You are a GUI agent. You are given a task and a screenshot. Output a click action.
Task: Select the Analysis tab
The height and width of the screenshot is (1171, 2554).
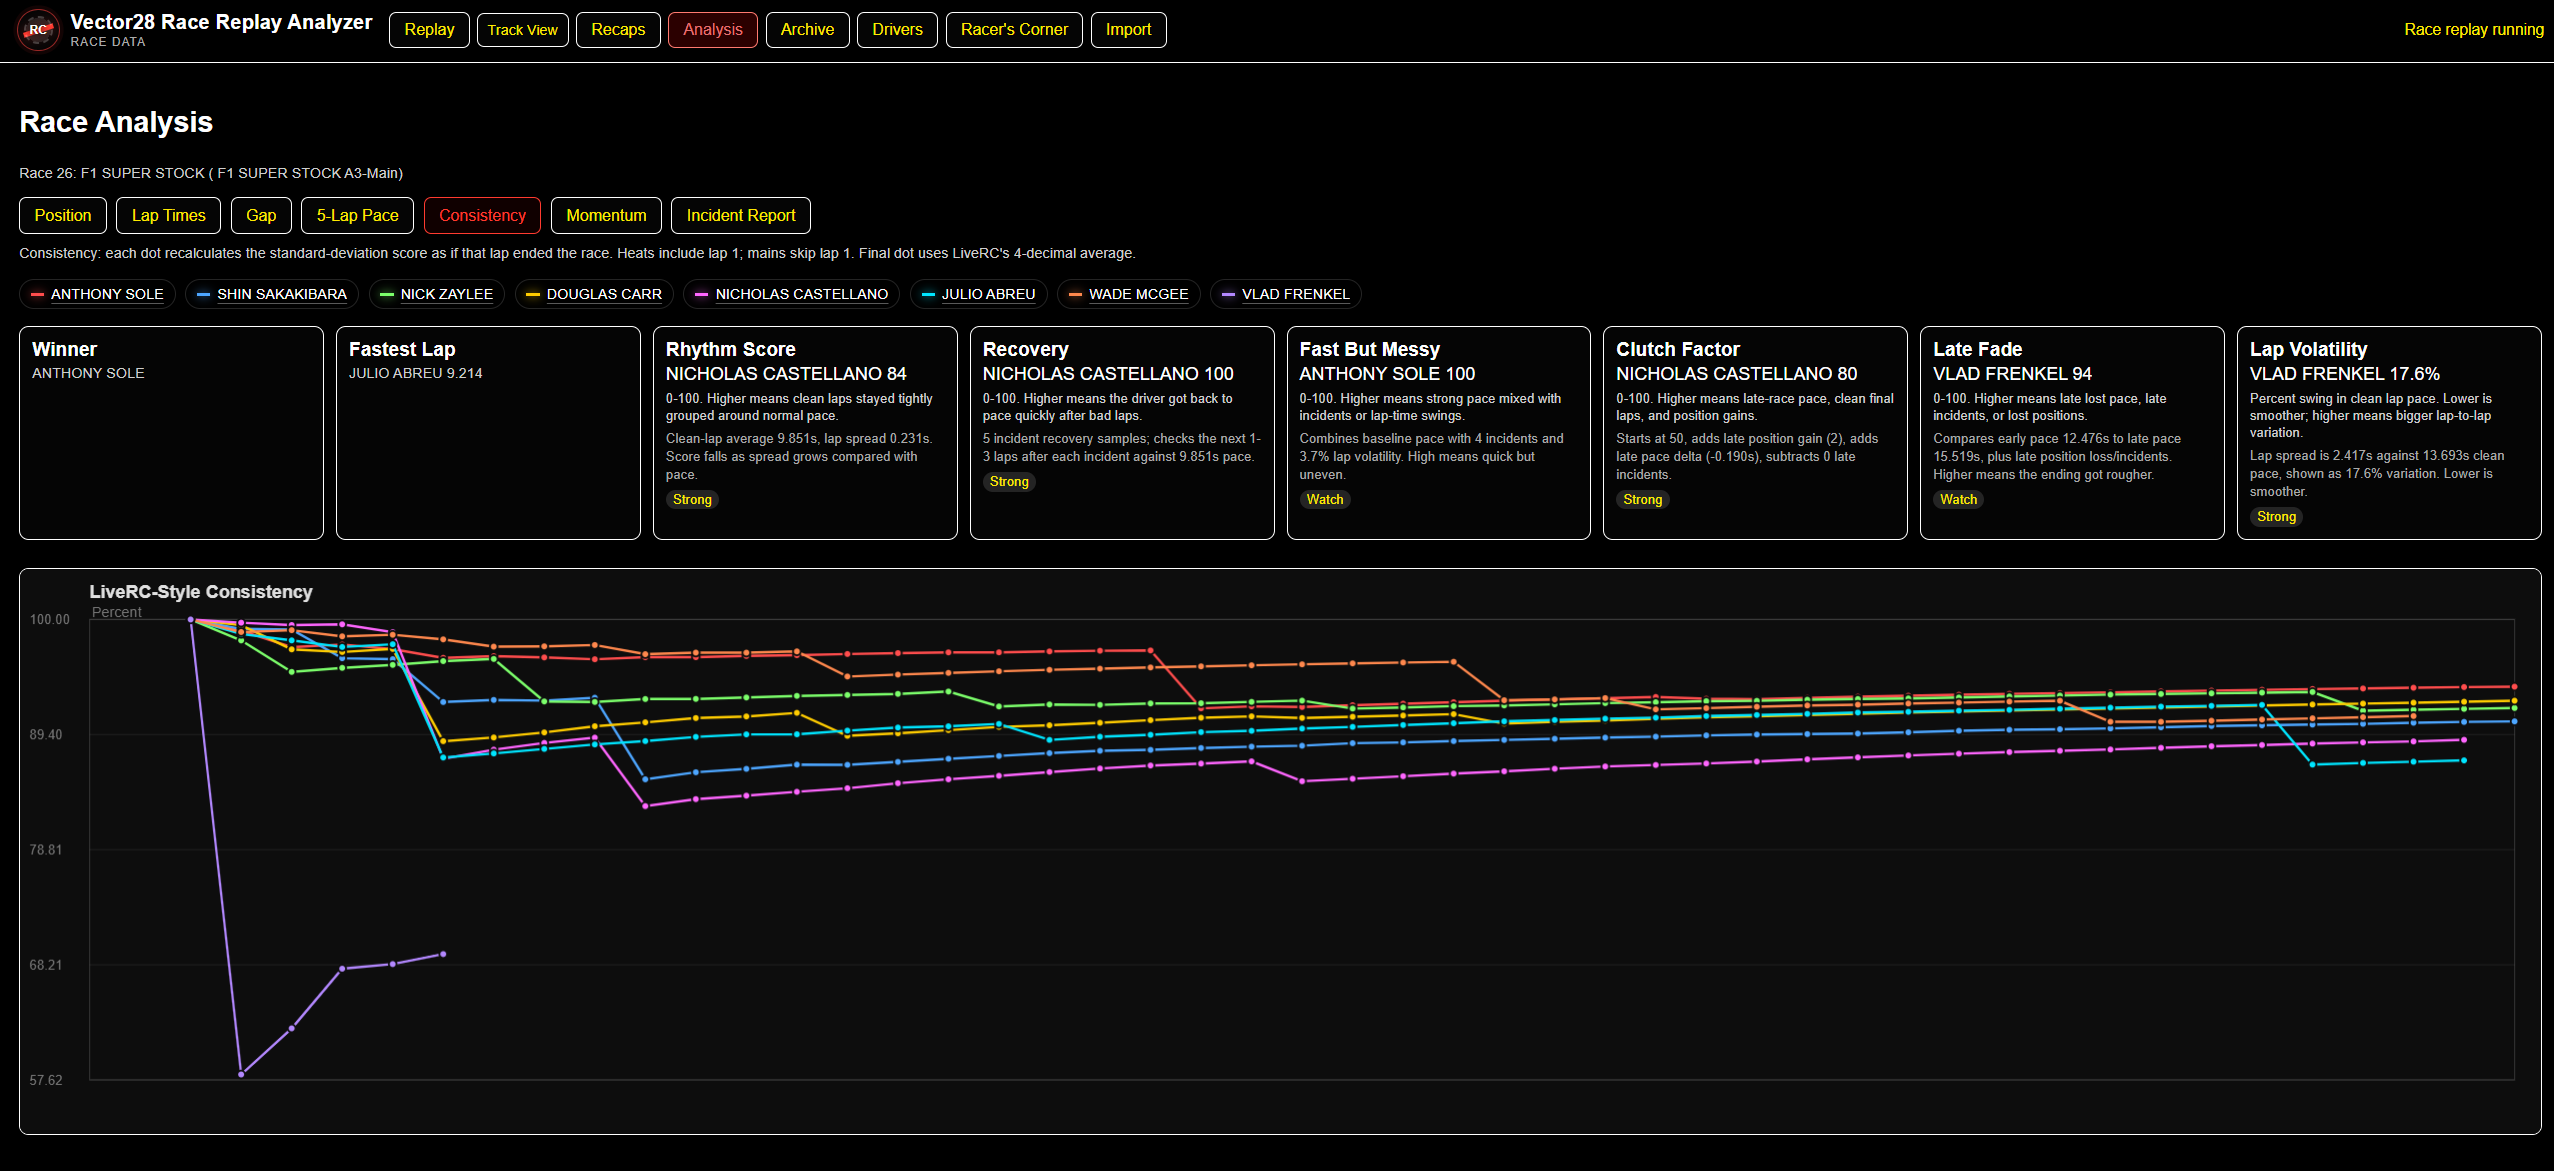pos(713,30)
